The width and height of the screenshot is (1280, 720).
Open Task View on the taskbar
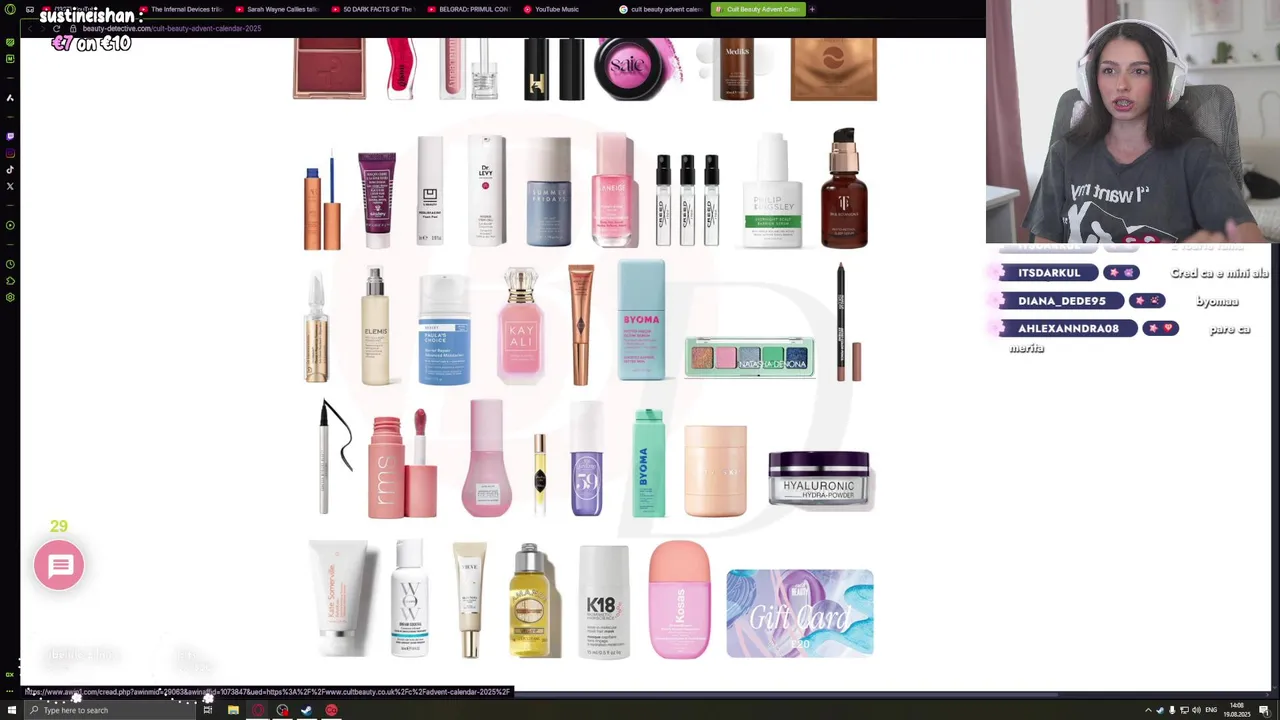207,710
